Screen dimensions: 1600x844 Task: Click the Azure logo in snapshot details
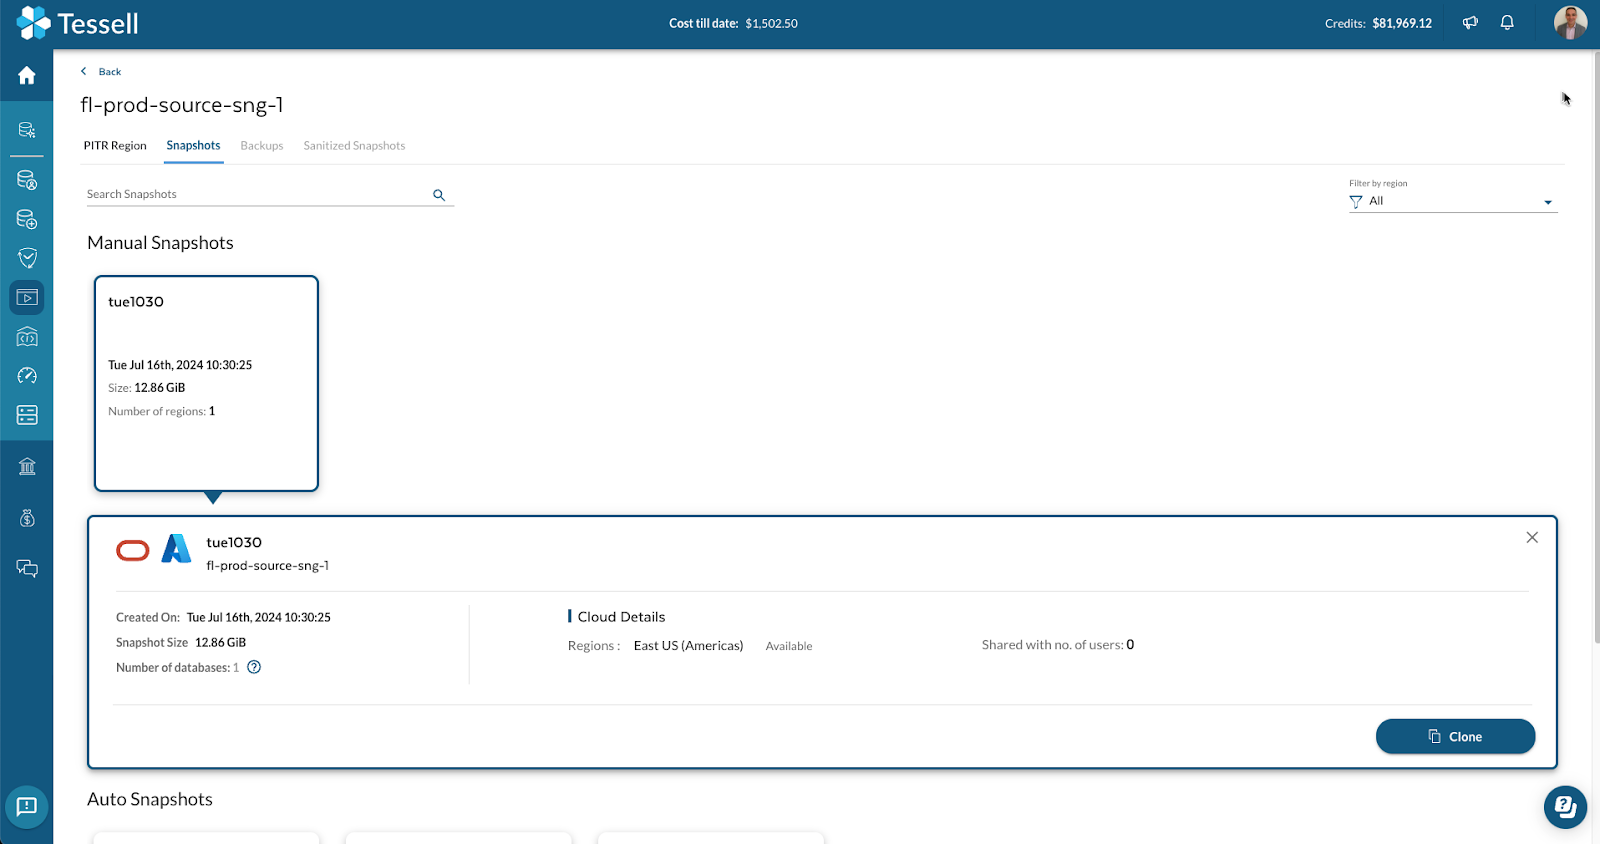click(176, 548)
